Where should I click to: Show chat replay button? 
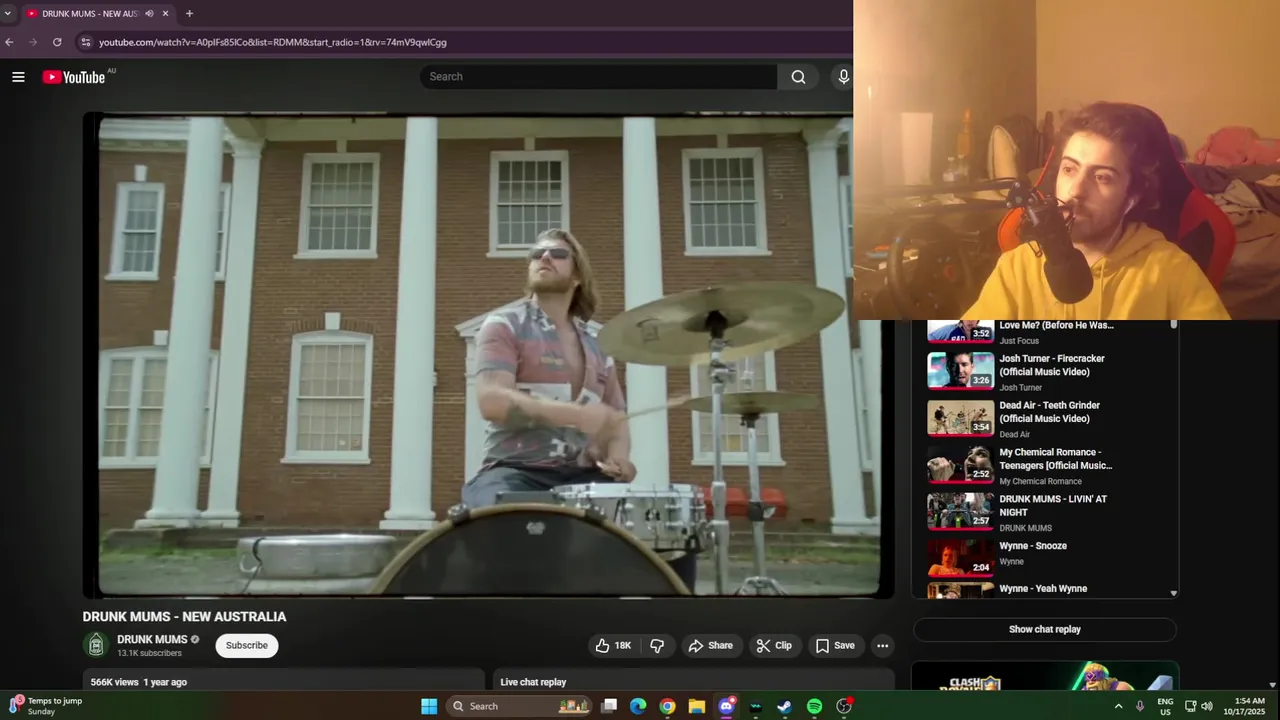tap(1044, 630)
